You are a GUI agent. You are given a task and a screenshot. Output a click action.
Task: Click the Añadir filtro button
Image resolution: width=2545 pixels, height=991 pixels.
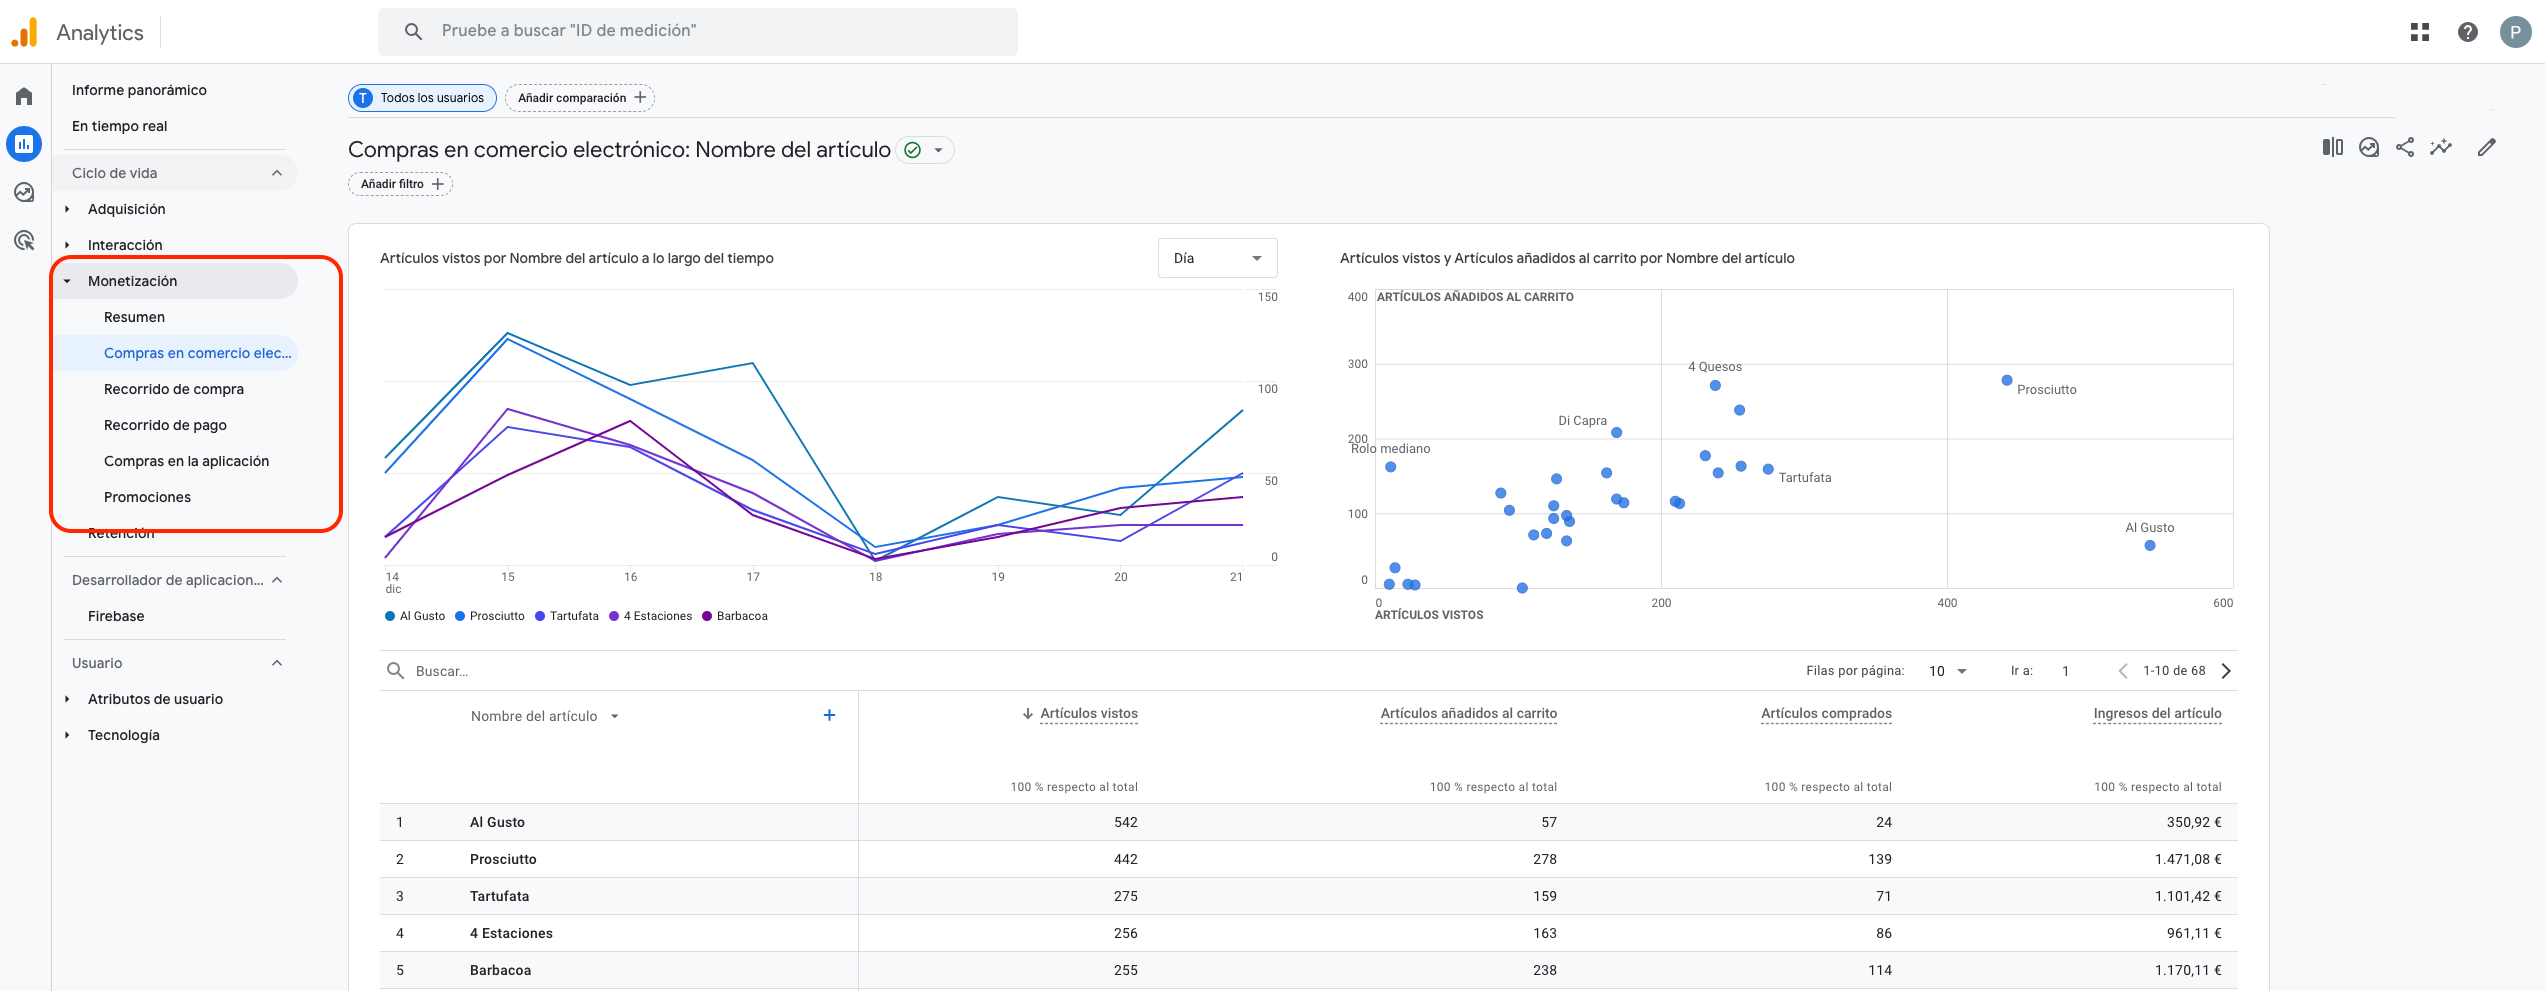tap(400, 184)
